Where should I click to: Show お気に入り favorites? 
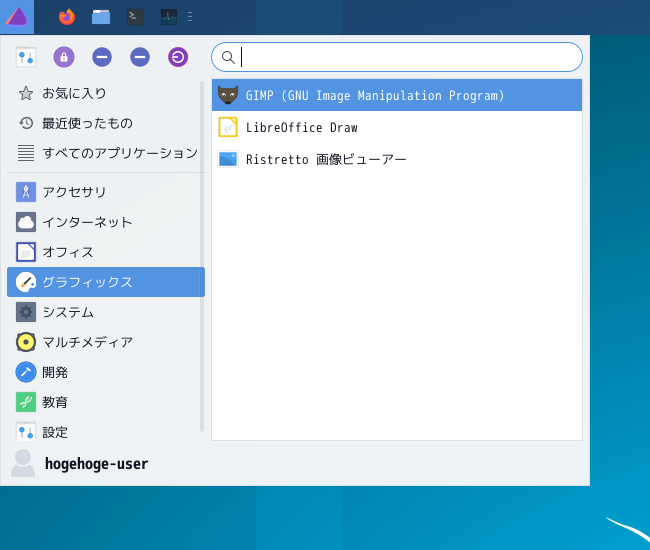pos(104,93)
